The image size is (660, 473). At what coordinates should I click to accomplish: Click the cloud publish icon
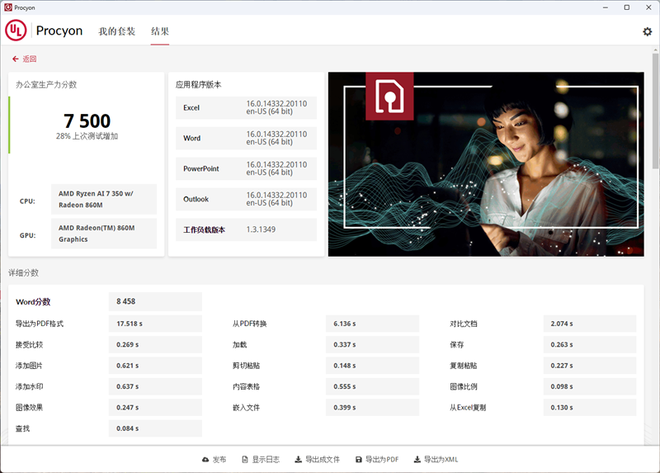pos(205,460)
